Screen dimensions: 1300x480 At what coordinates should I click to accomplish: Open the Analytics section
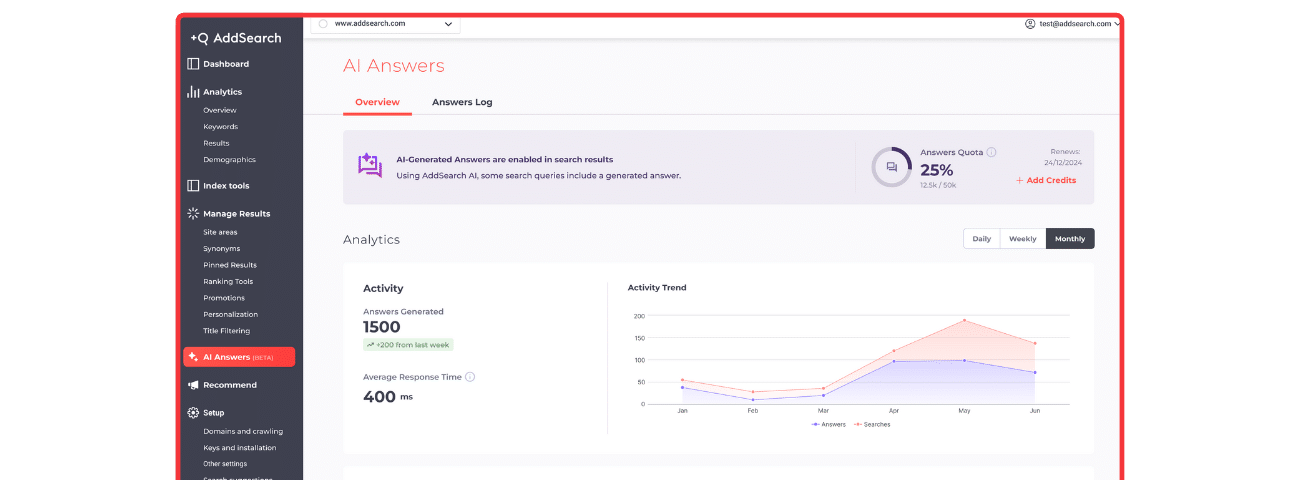(x=222, y=92)
